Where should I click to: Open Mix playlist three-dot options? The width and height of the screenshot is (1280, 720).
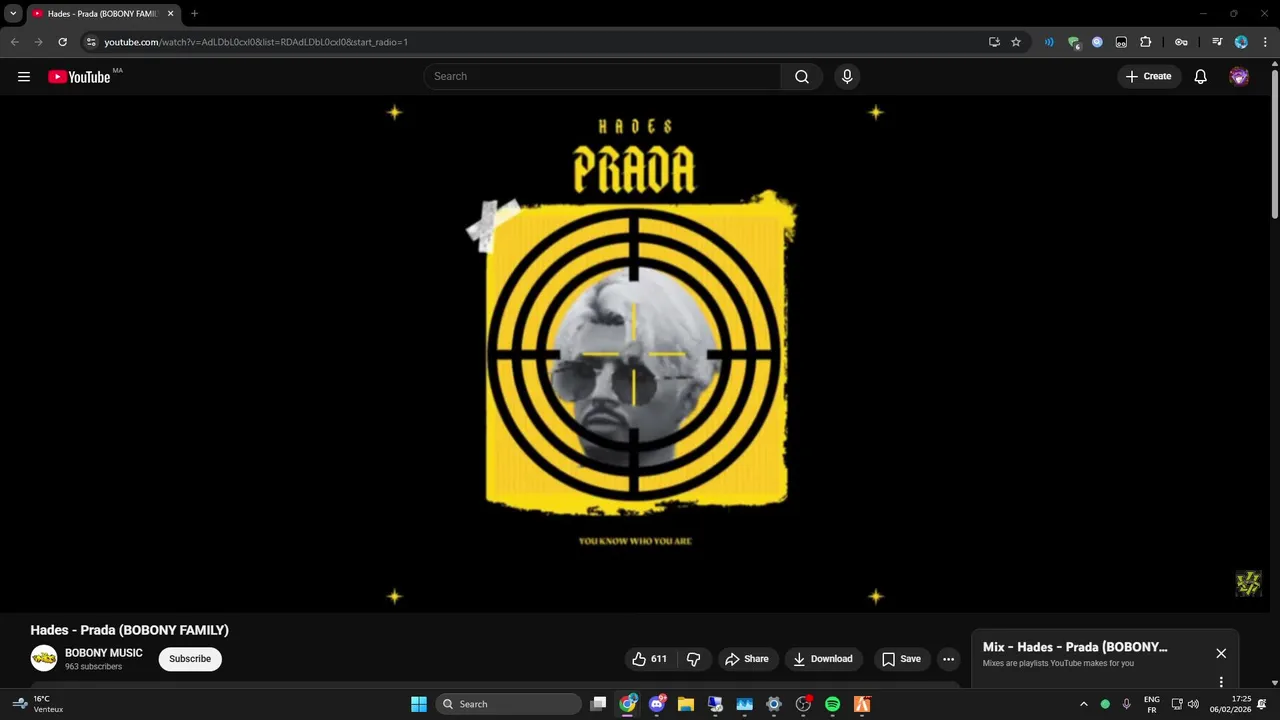coord(1221,682)
